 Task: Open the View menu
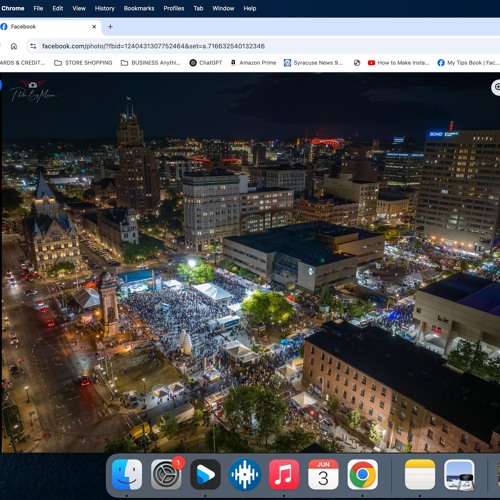(x=79, y=8)
